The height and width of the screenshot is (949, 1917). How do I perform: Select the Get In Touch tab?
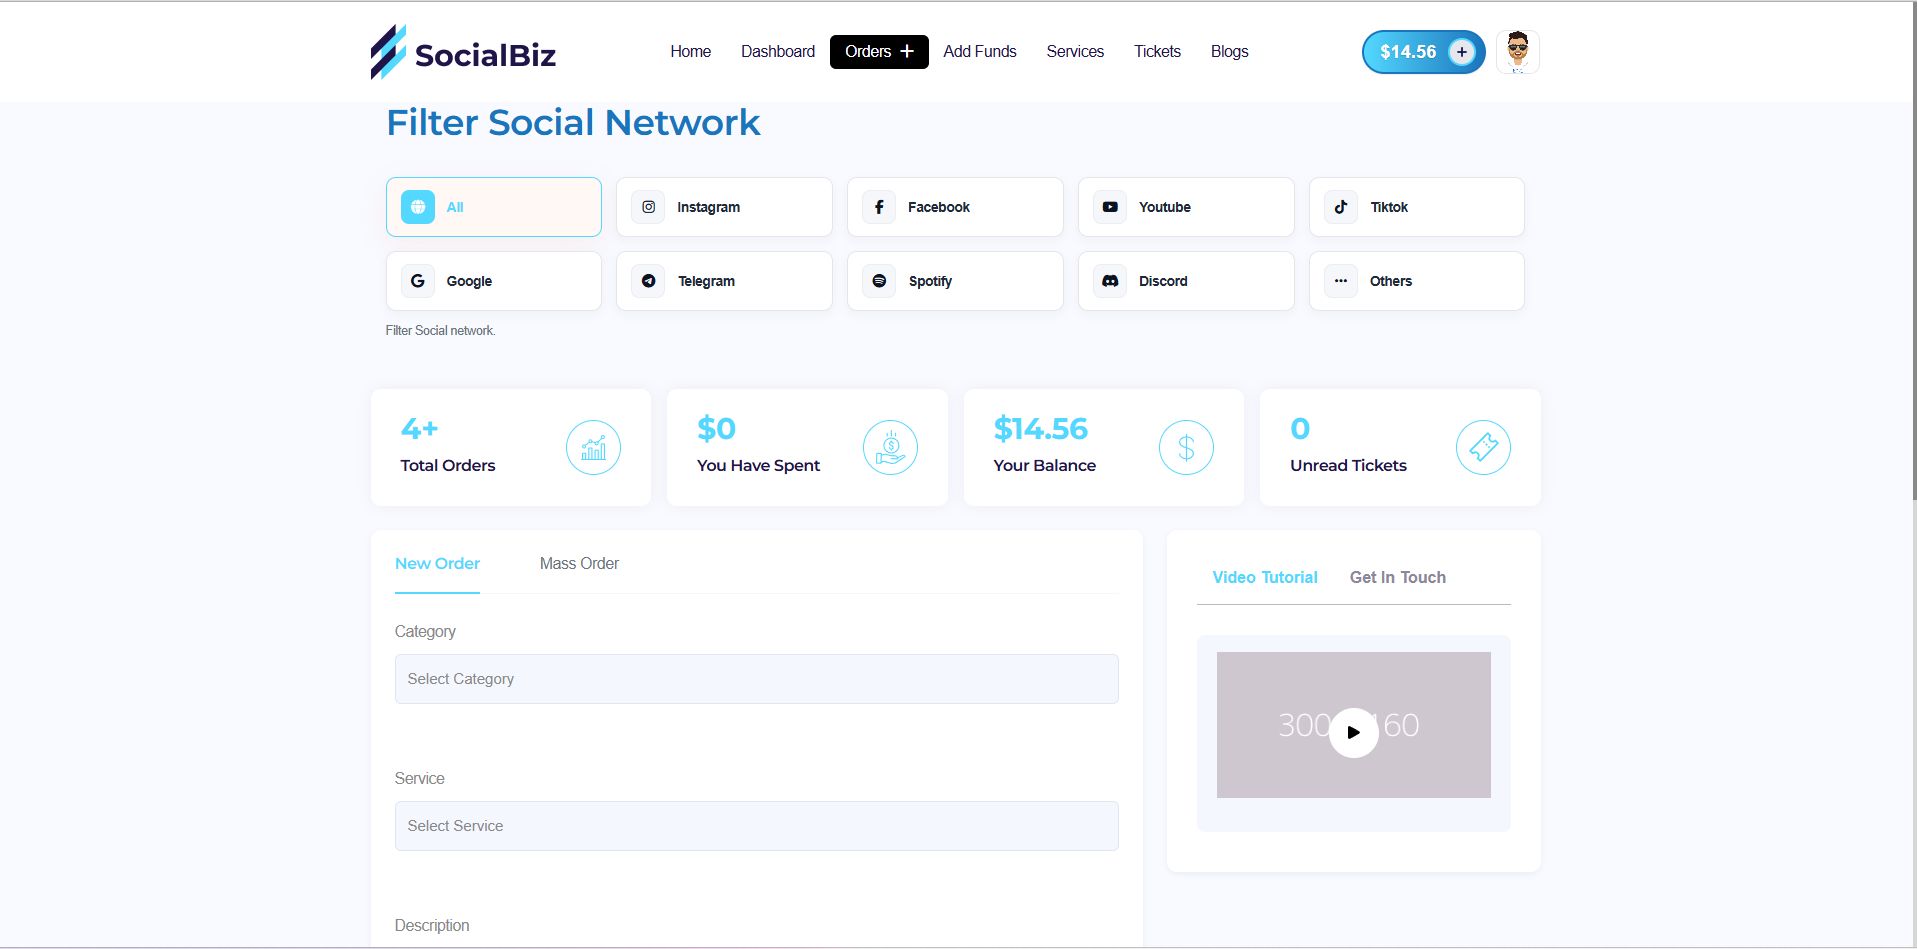click(1398, 578)
